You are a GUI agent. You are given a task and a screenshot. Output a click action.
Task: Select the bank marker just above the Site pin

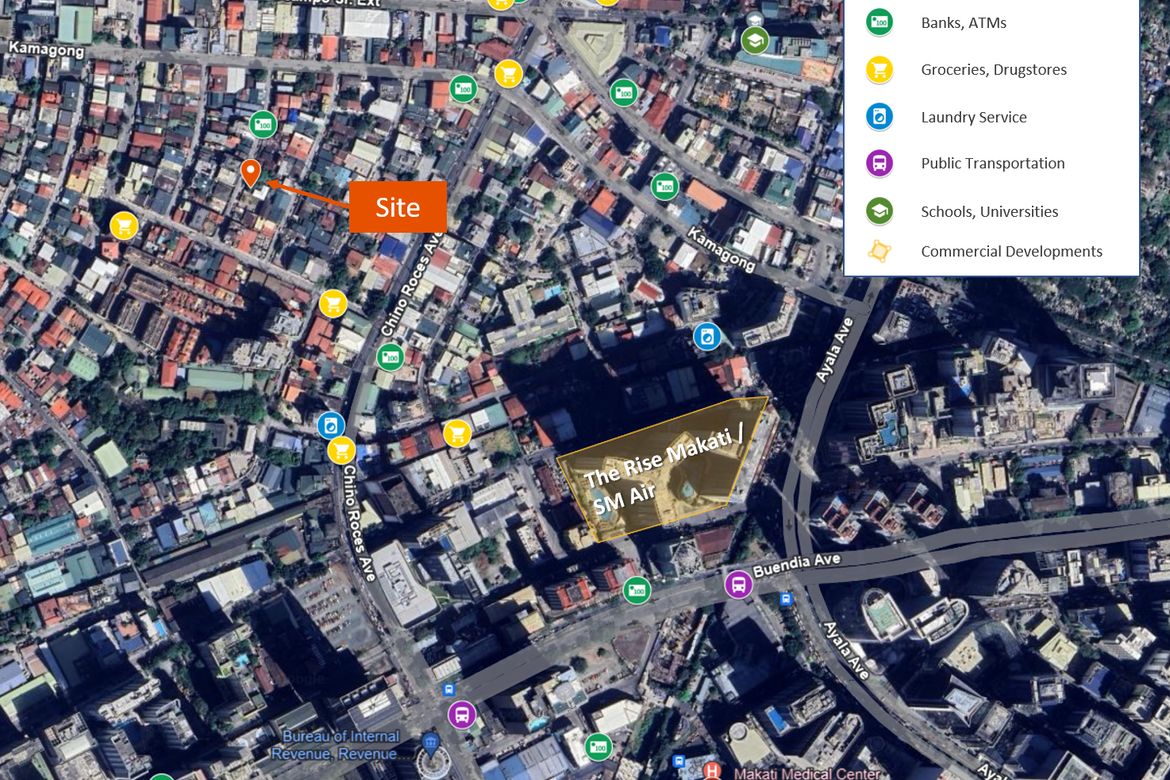point(263,125)
